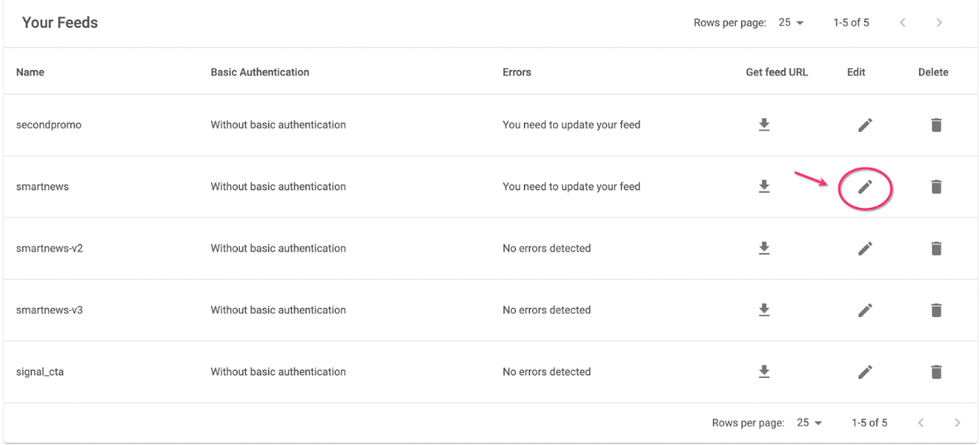Select the smartnews-v3 feed name
The image size is (980, 445).
(49, 310)
